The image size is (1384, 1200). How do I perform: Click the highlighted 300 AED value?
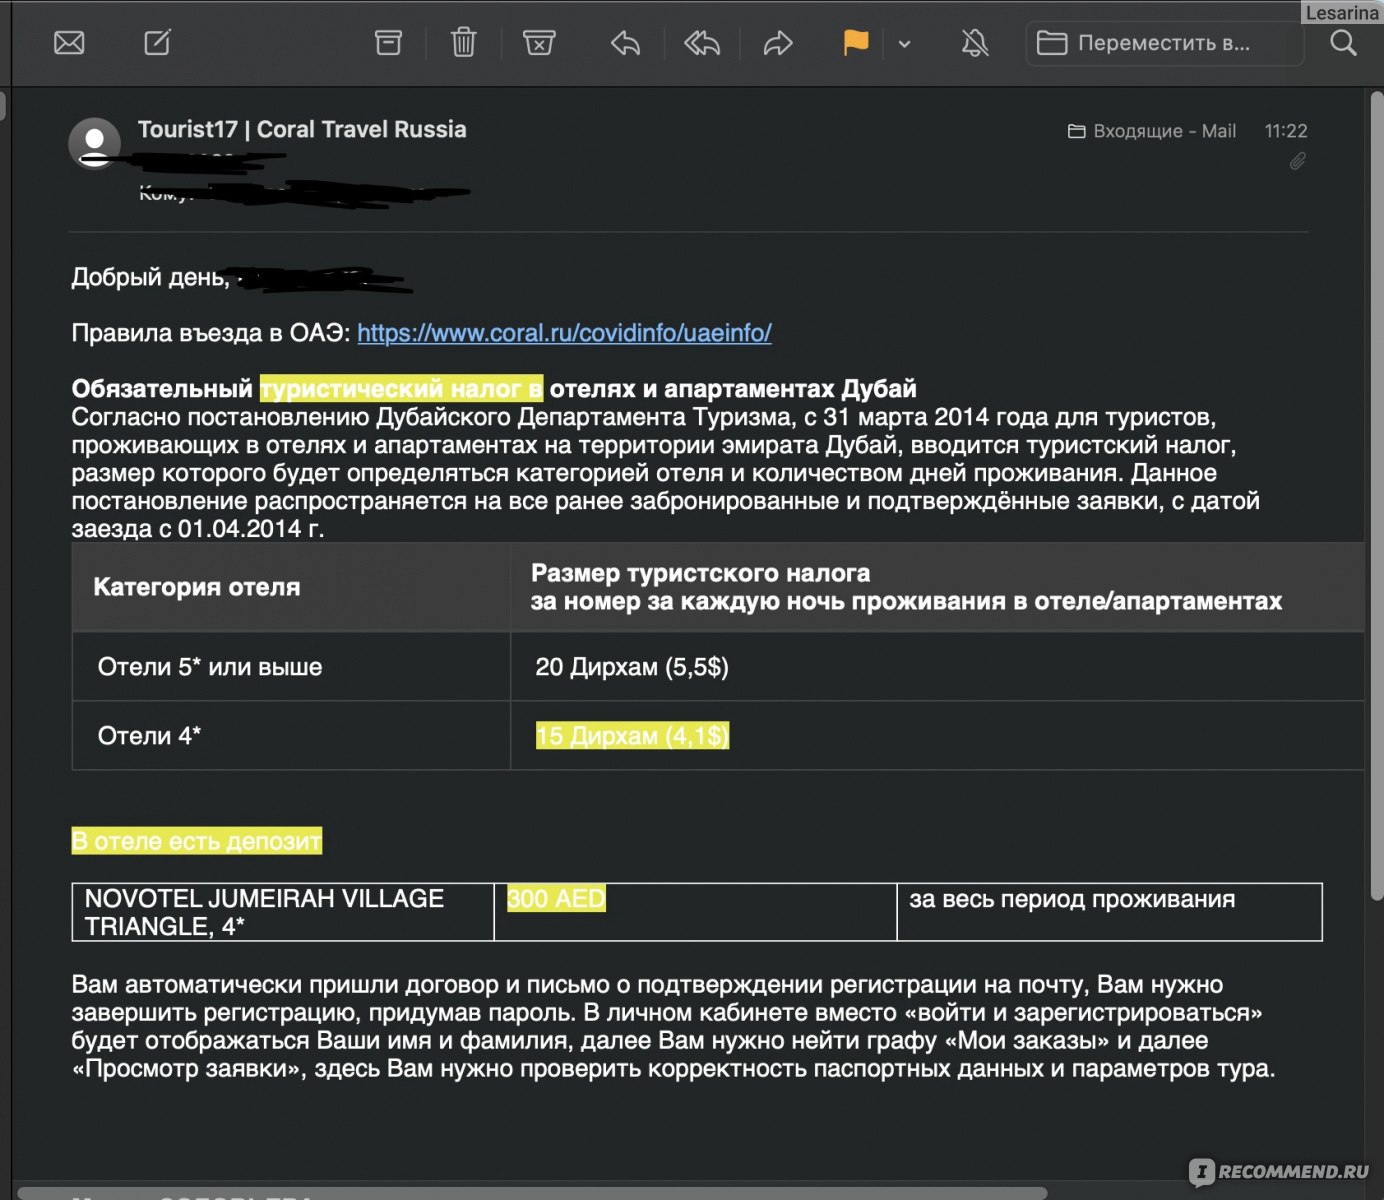[x=556, y=898]
